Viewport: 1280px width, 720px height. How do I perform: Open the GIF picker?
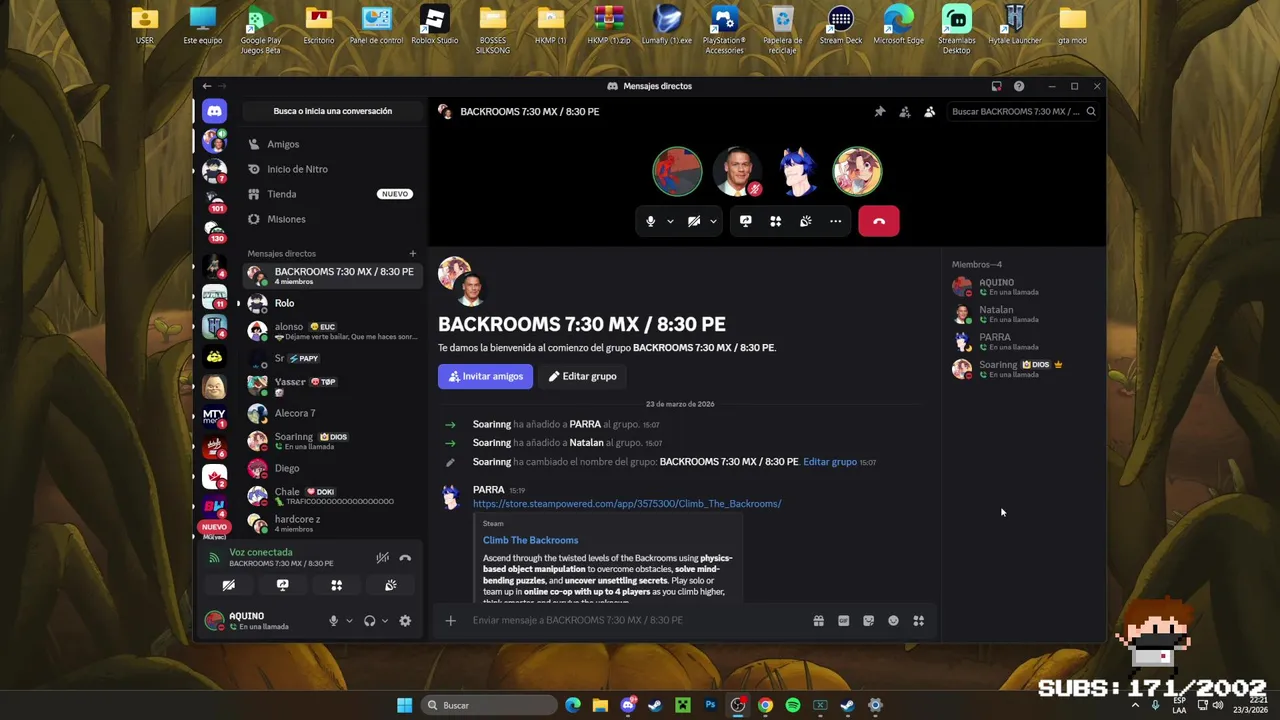pyautogui.click(x=843, y=621)
